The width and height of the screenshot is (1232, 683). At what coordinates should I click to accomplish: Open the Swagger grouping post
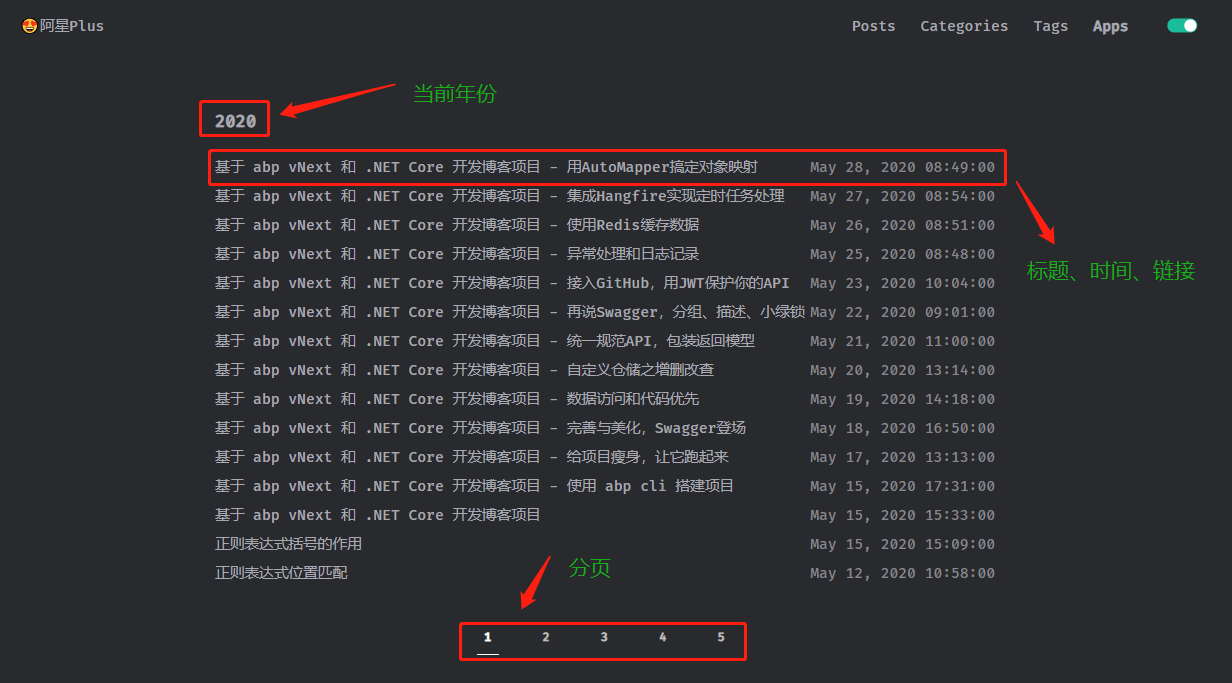(509, 312)
